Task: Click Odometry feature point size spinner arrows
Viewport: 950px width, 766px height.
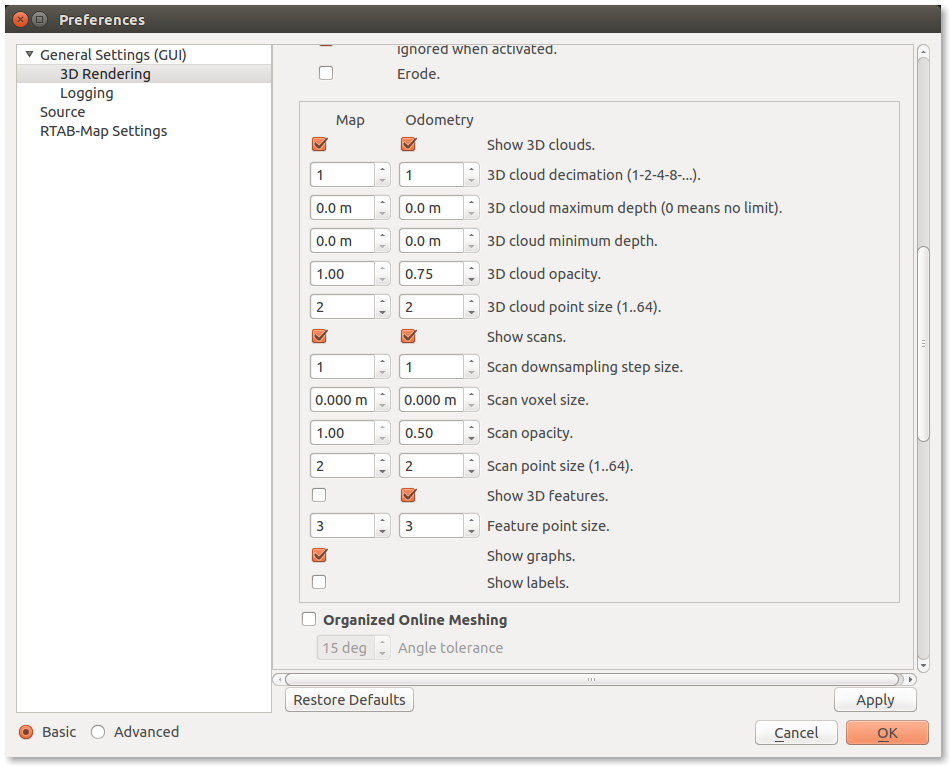Action: point(470,526)
